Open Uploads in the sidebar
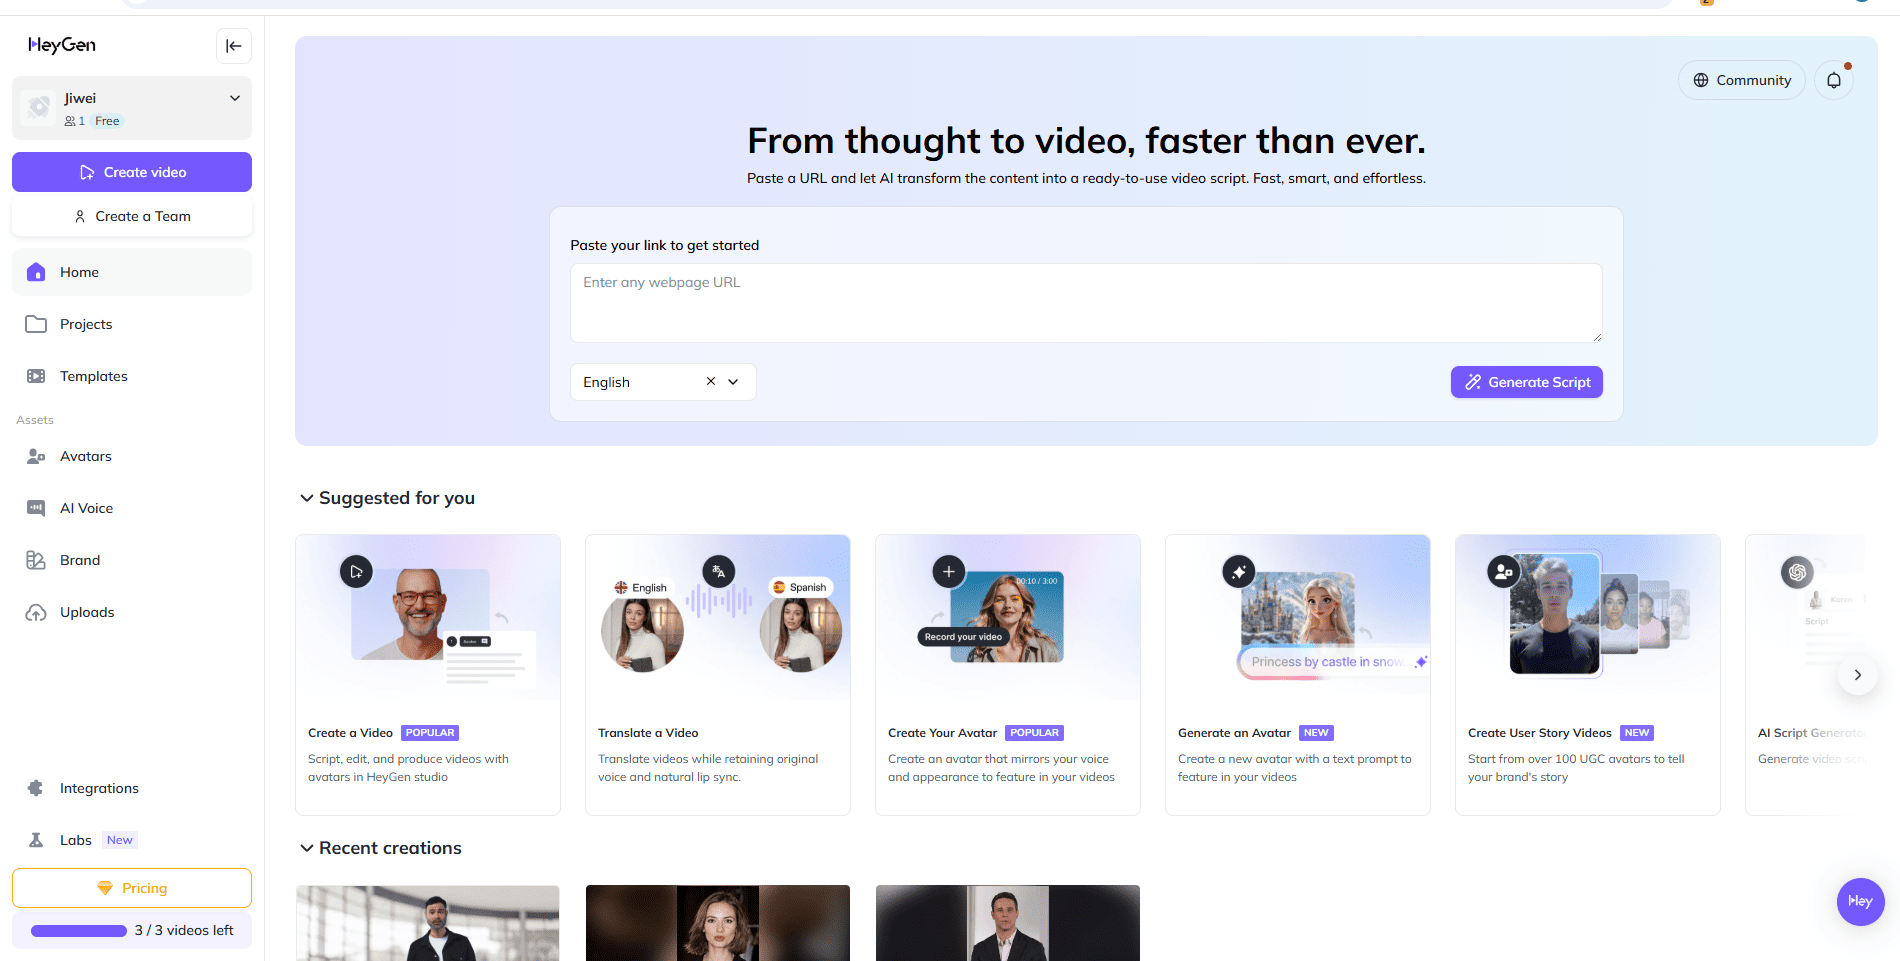Screen dimensions: 1900x961 [132, 612]
